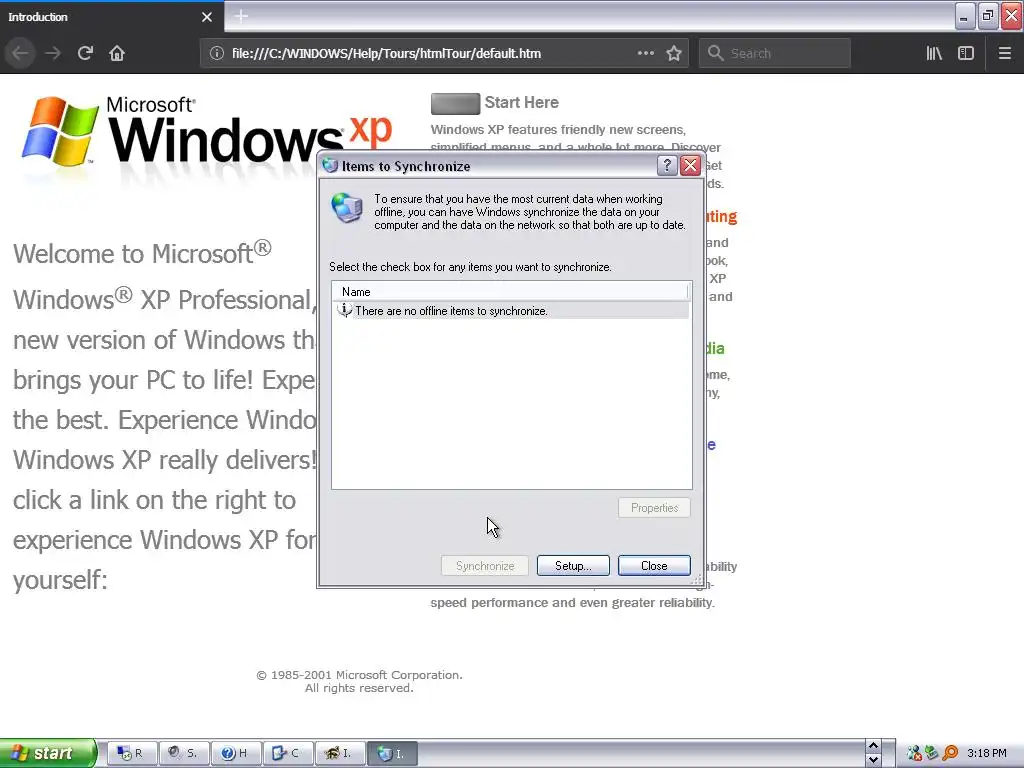
Task: Click the orange magnifier tray icon
Action: (950, 753)
